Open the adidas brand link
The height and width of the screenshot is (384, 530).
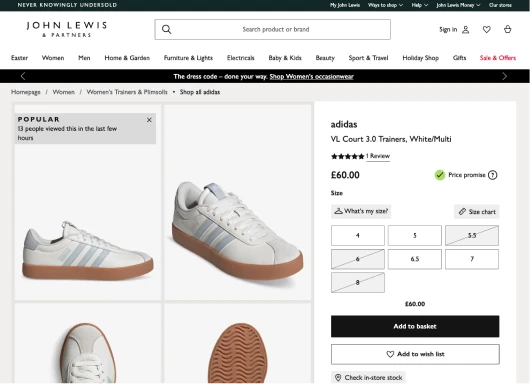[344, 124]
